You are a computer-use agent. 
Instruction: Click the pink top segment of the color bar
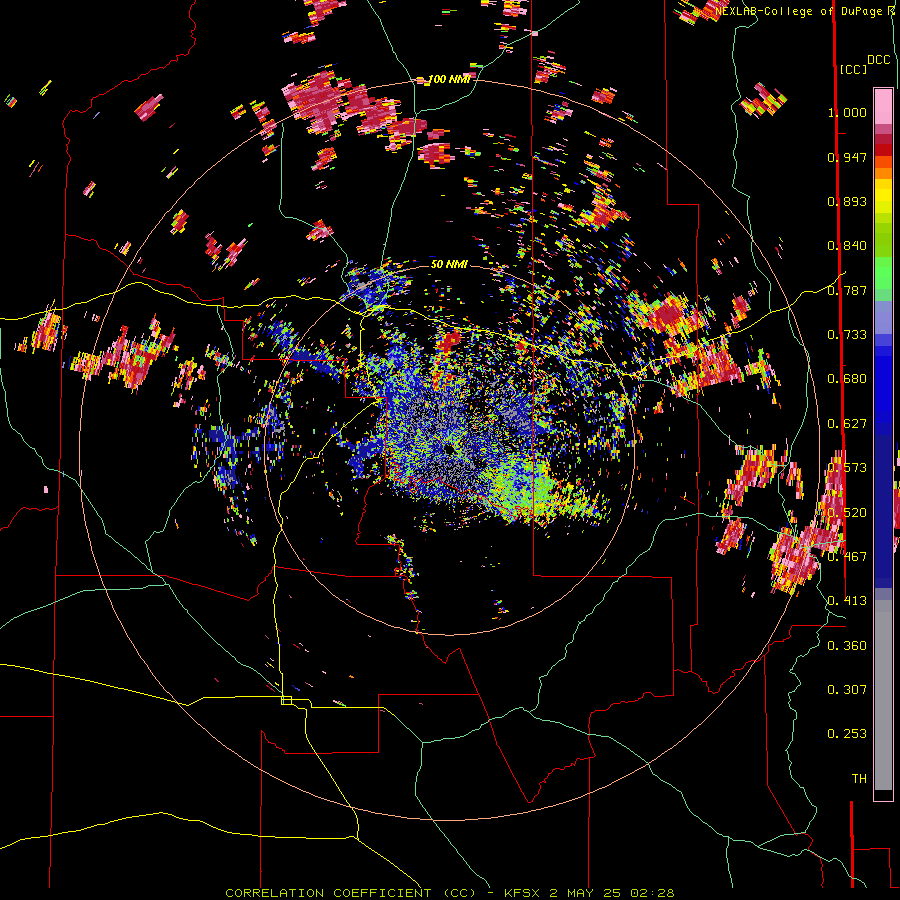883,106
